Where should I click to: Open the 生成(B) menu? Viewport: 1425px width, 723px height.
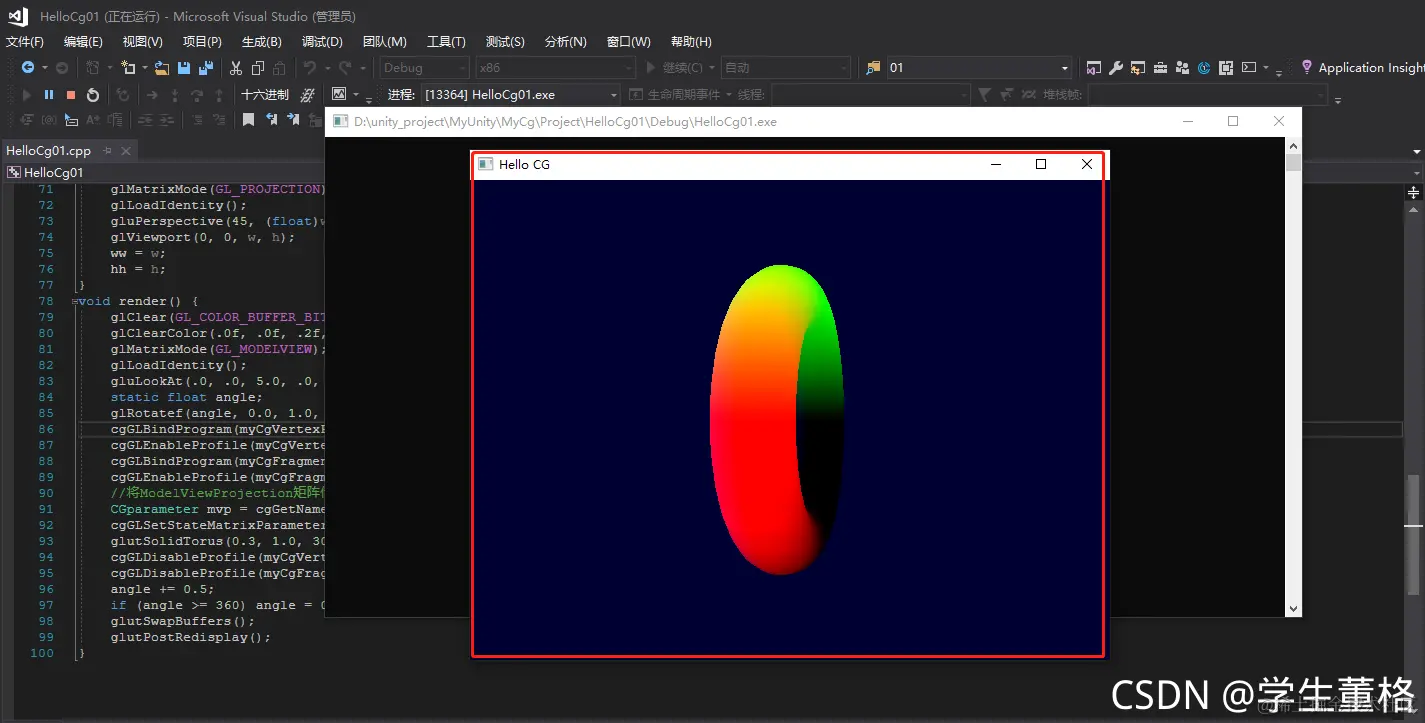coord(261,42)
